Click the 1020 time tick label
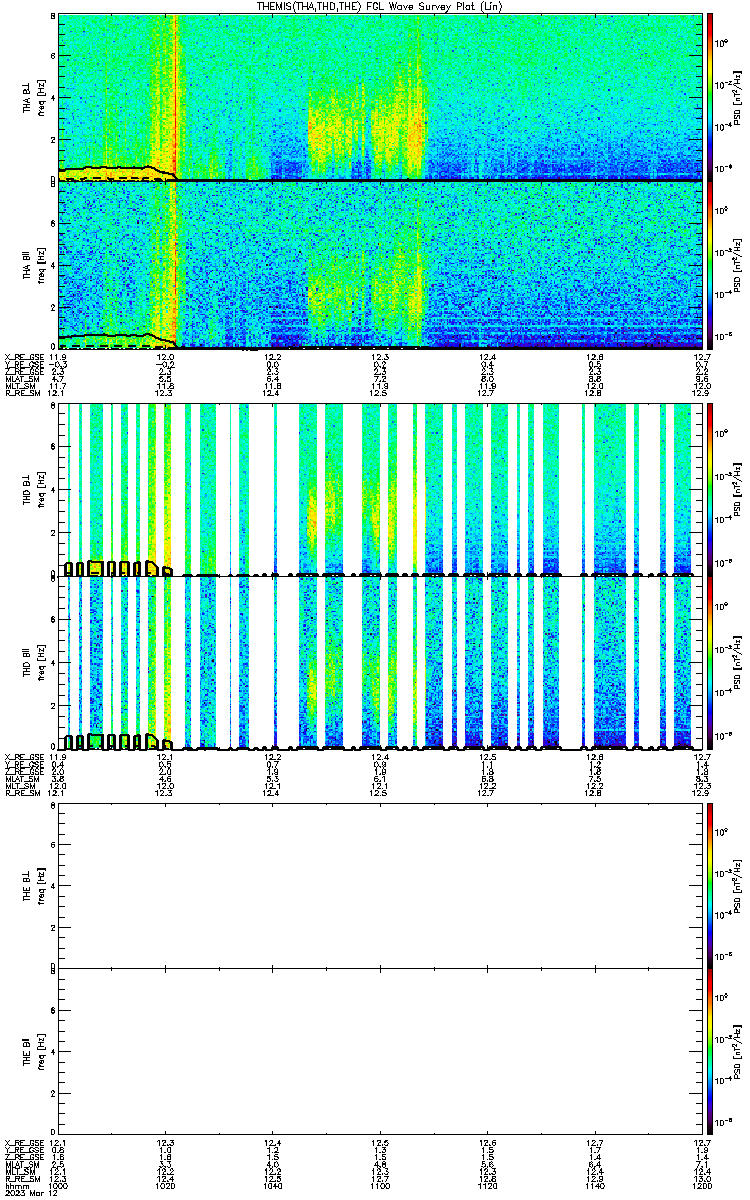 165,1185
